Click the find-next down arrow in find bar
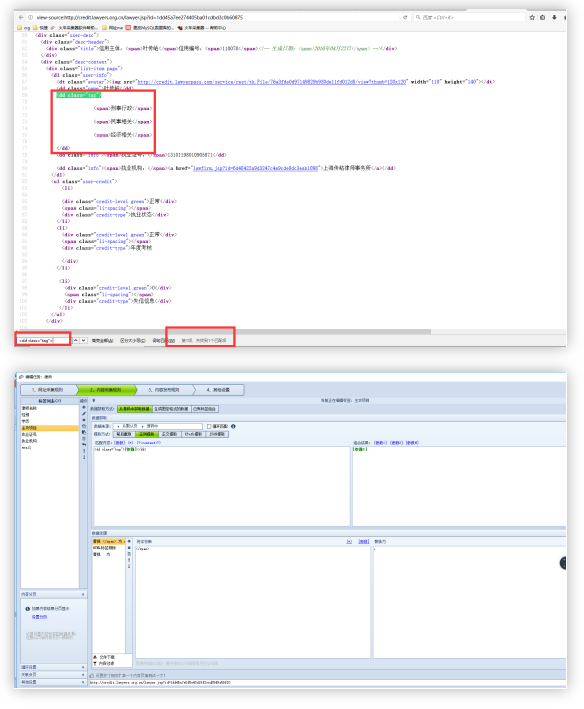The width and height of the screenshot is (584, 709). click(x=84, y=340)
